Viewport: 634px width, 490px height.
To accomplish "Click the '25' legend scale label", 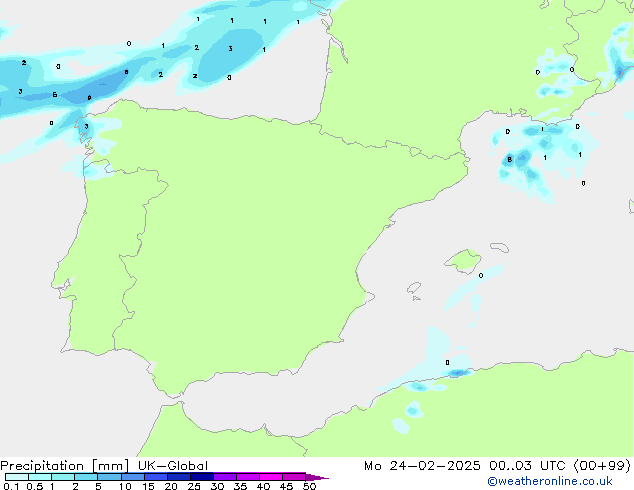I will click(x=194, y=486).
